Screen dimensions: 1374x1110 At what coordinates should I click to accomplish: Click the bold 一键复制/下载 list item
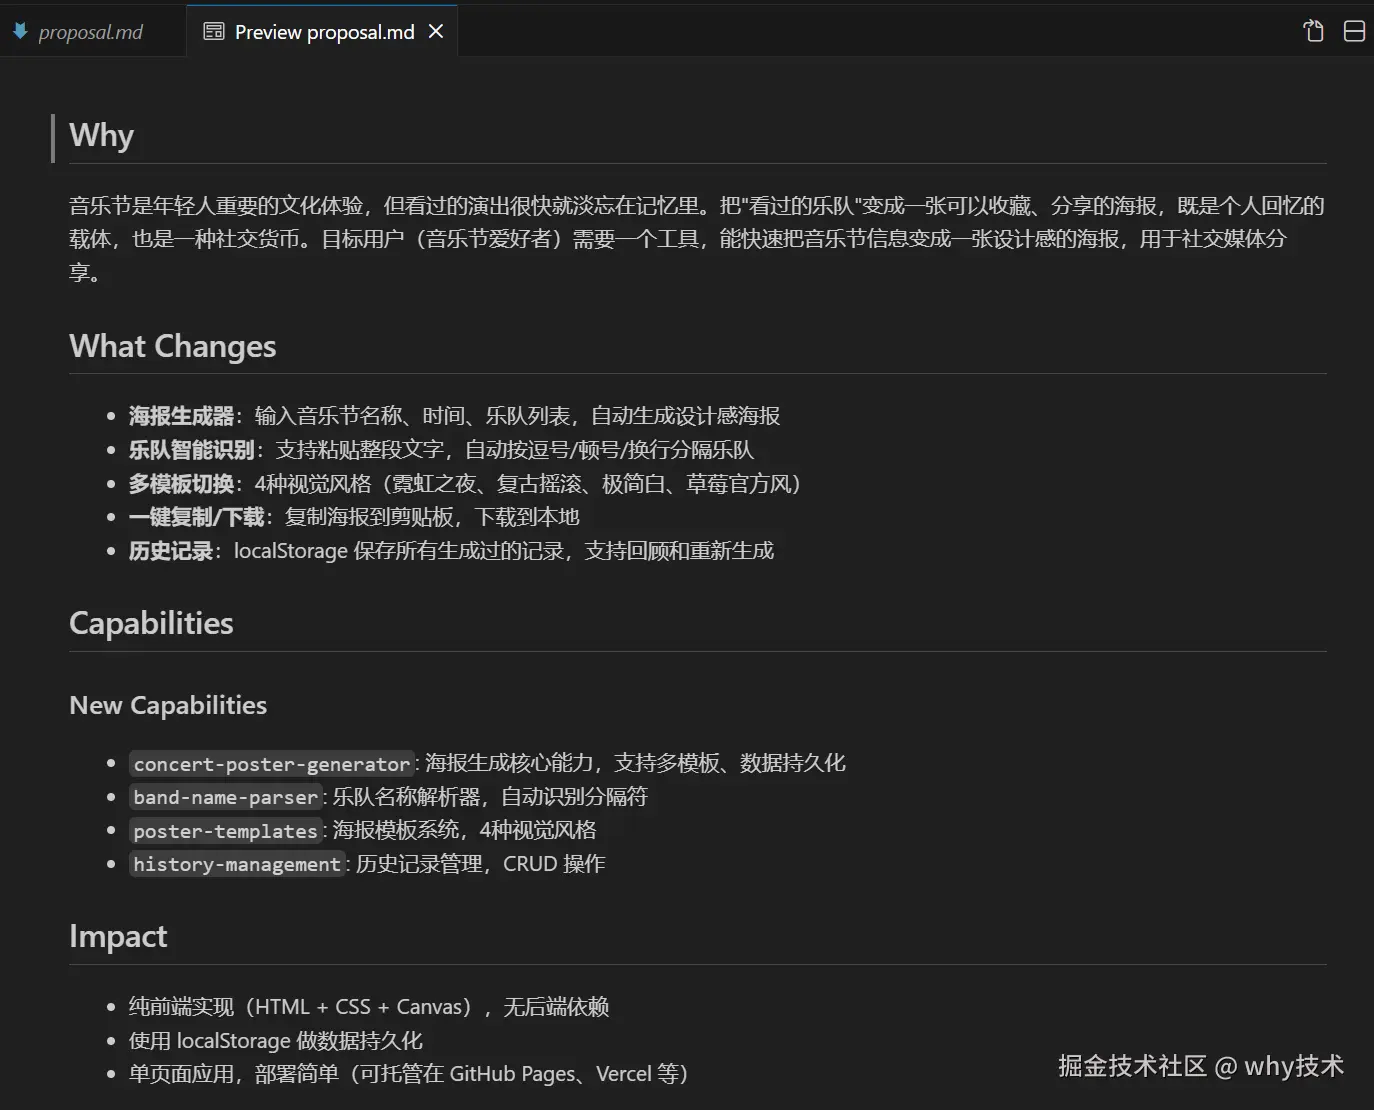(196, 517)
